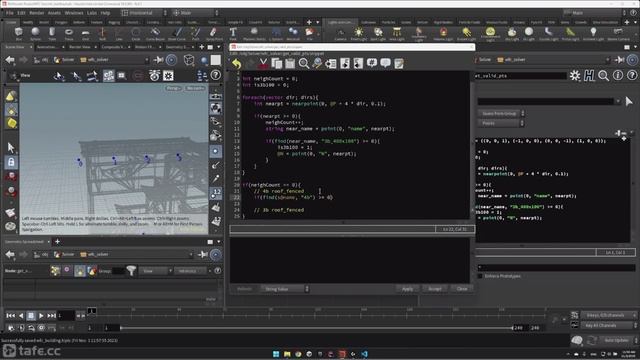Image resolution: width=640 pixels, height=360 pixels.
Task: Jump to the first frame of timeline
Action: click(x=11, y=316)
